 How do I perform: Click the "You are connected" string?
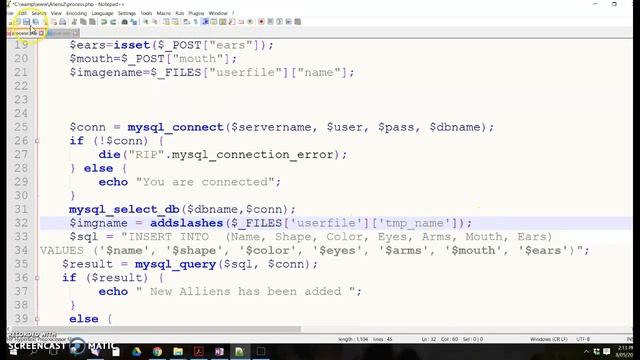point(205,182)
